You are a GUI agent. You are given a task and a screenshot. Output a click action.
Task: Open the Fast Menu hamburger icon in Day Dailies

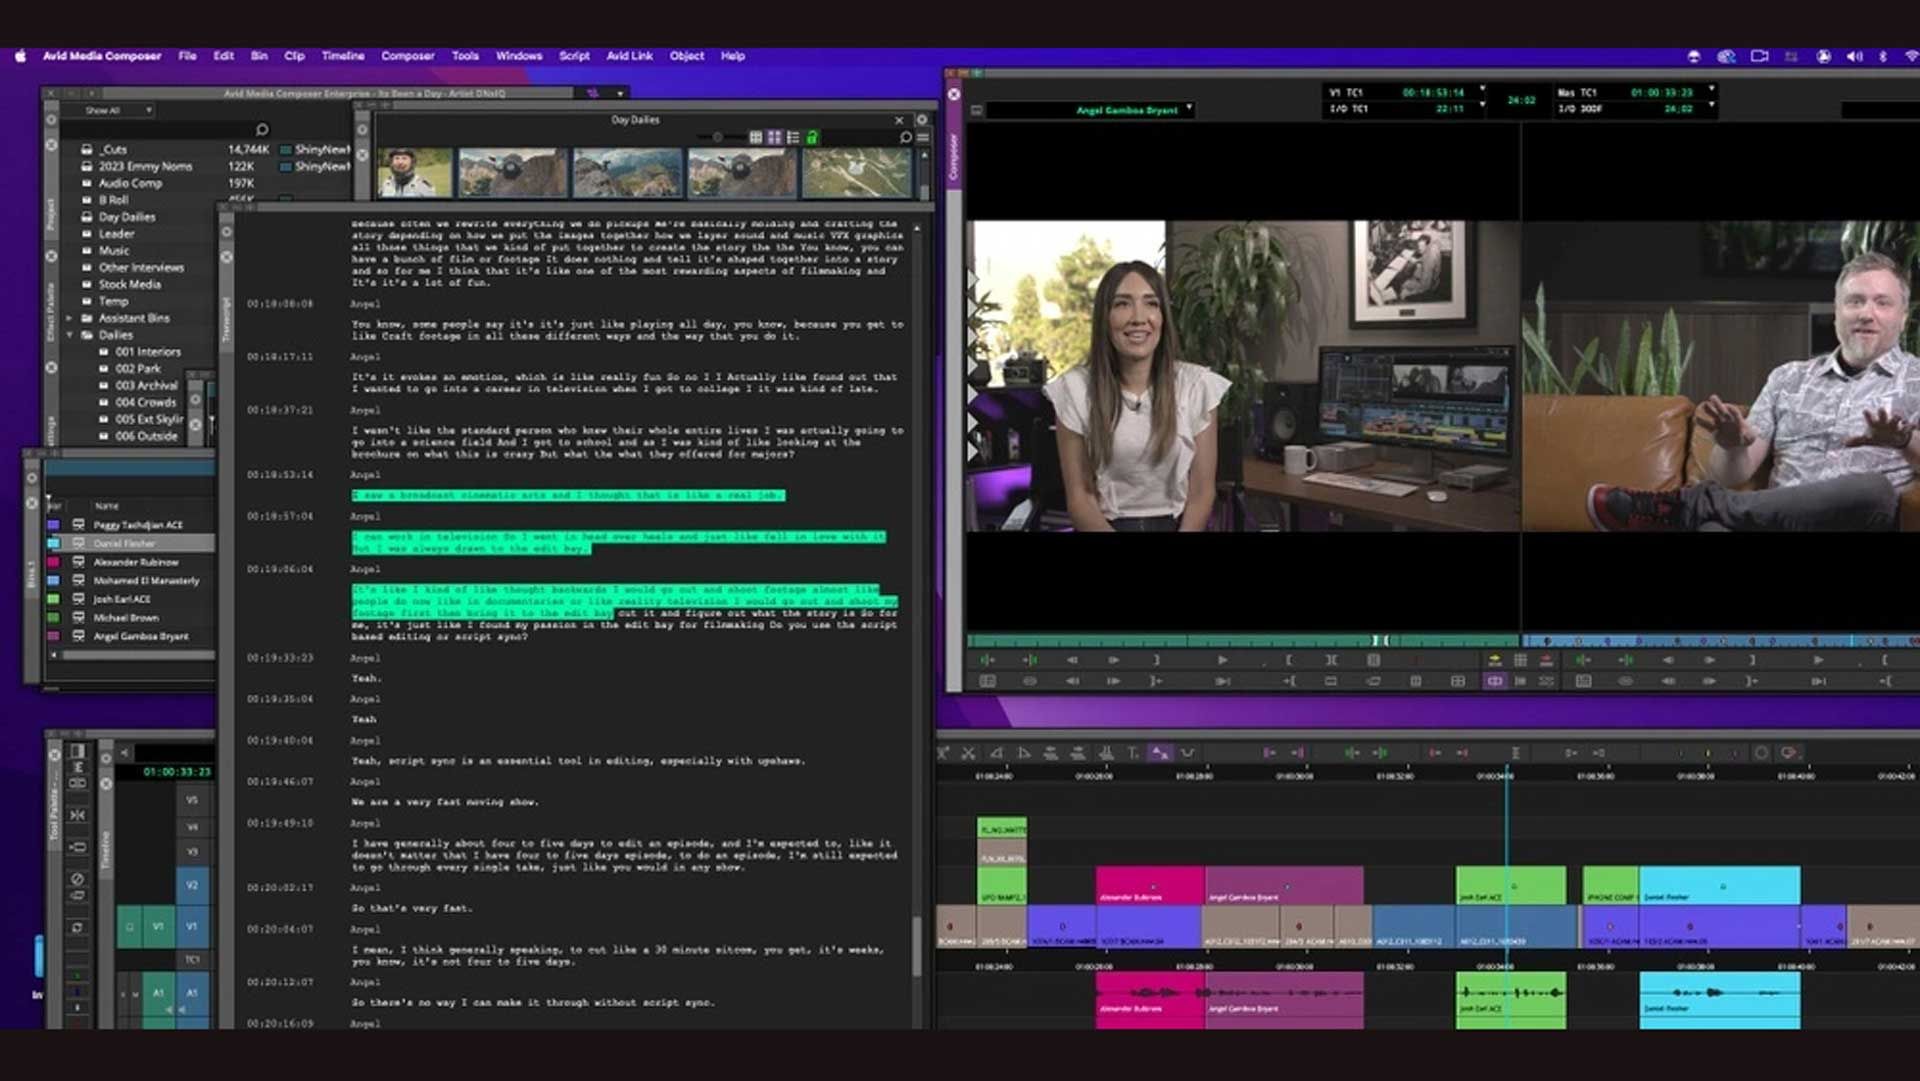920,138
